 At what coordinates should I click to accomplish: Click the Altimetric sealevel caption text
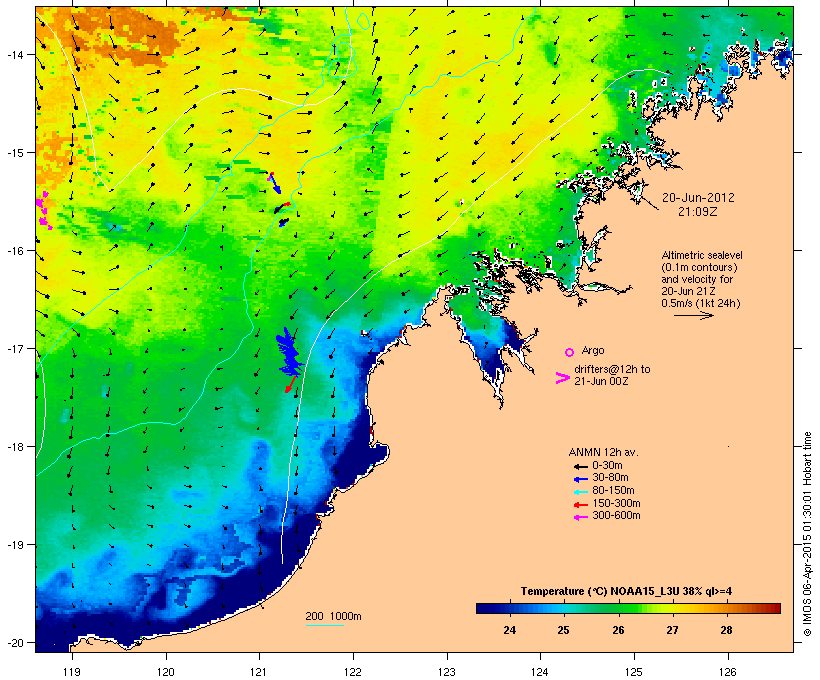[x=702, y=255]
